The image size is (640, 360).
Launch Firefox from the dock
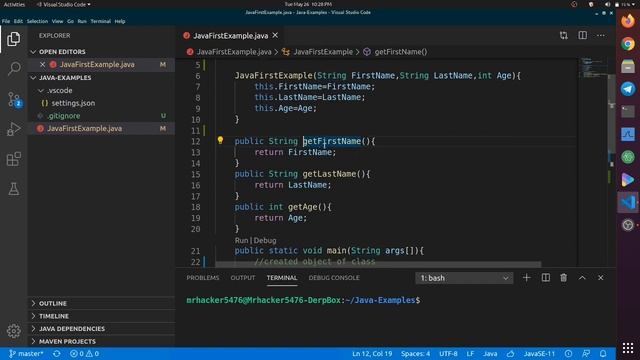628,20
